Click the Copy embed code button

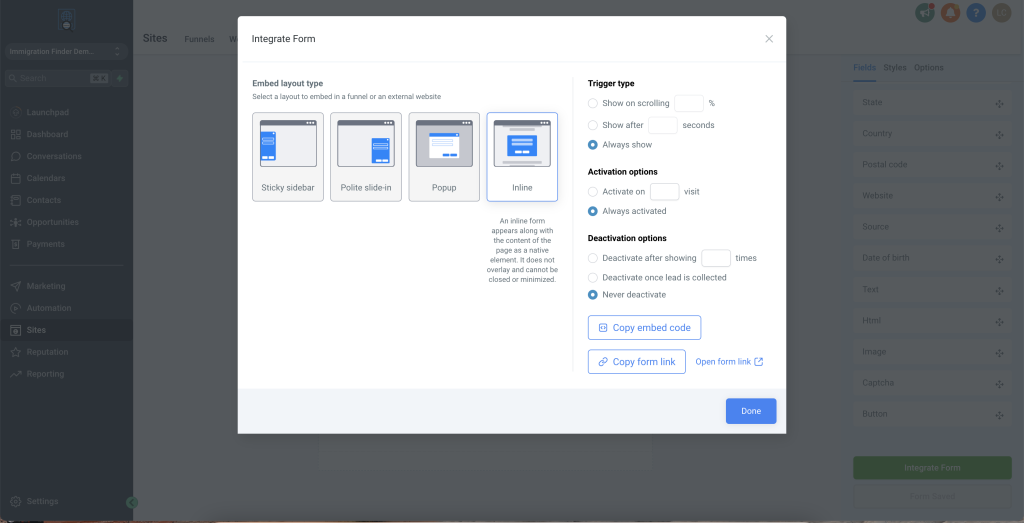coord(644,328)
